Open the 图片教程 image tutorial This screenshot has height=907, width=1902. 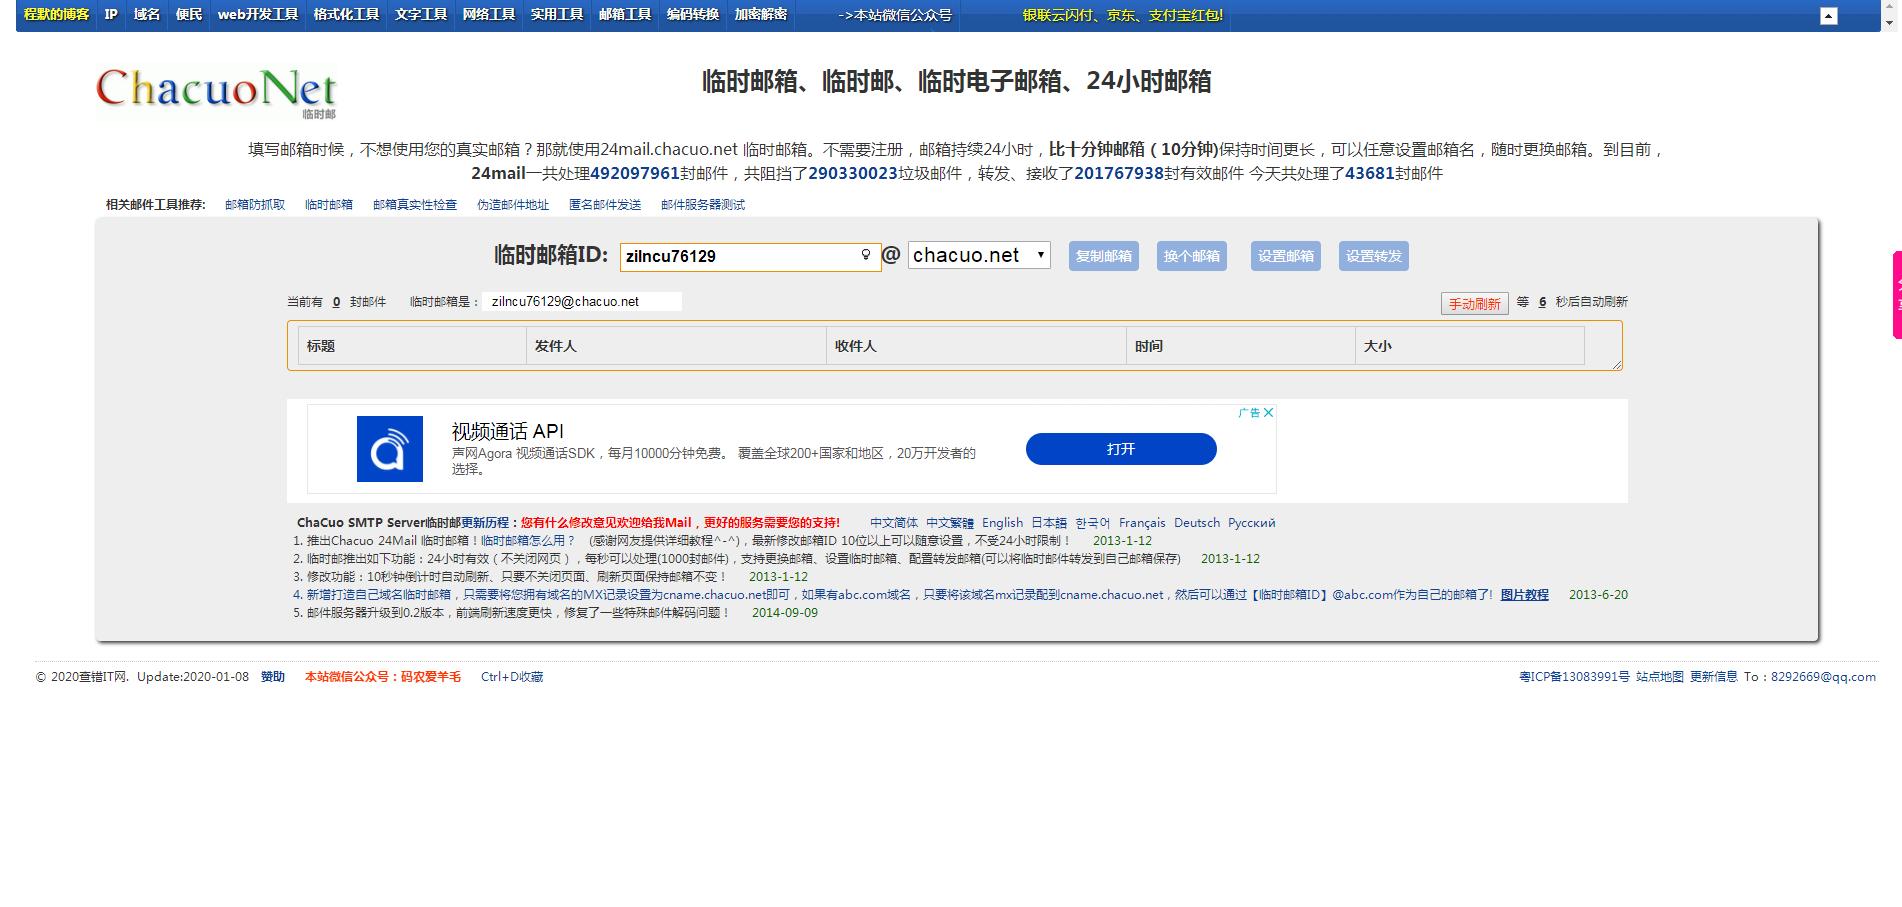[1524, 594]
